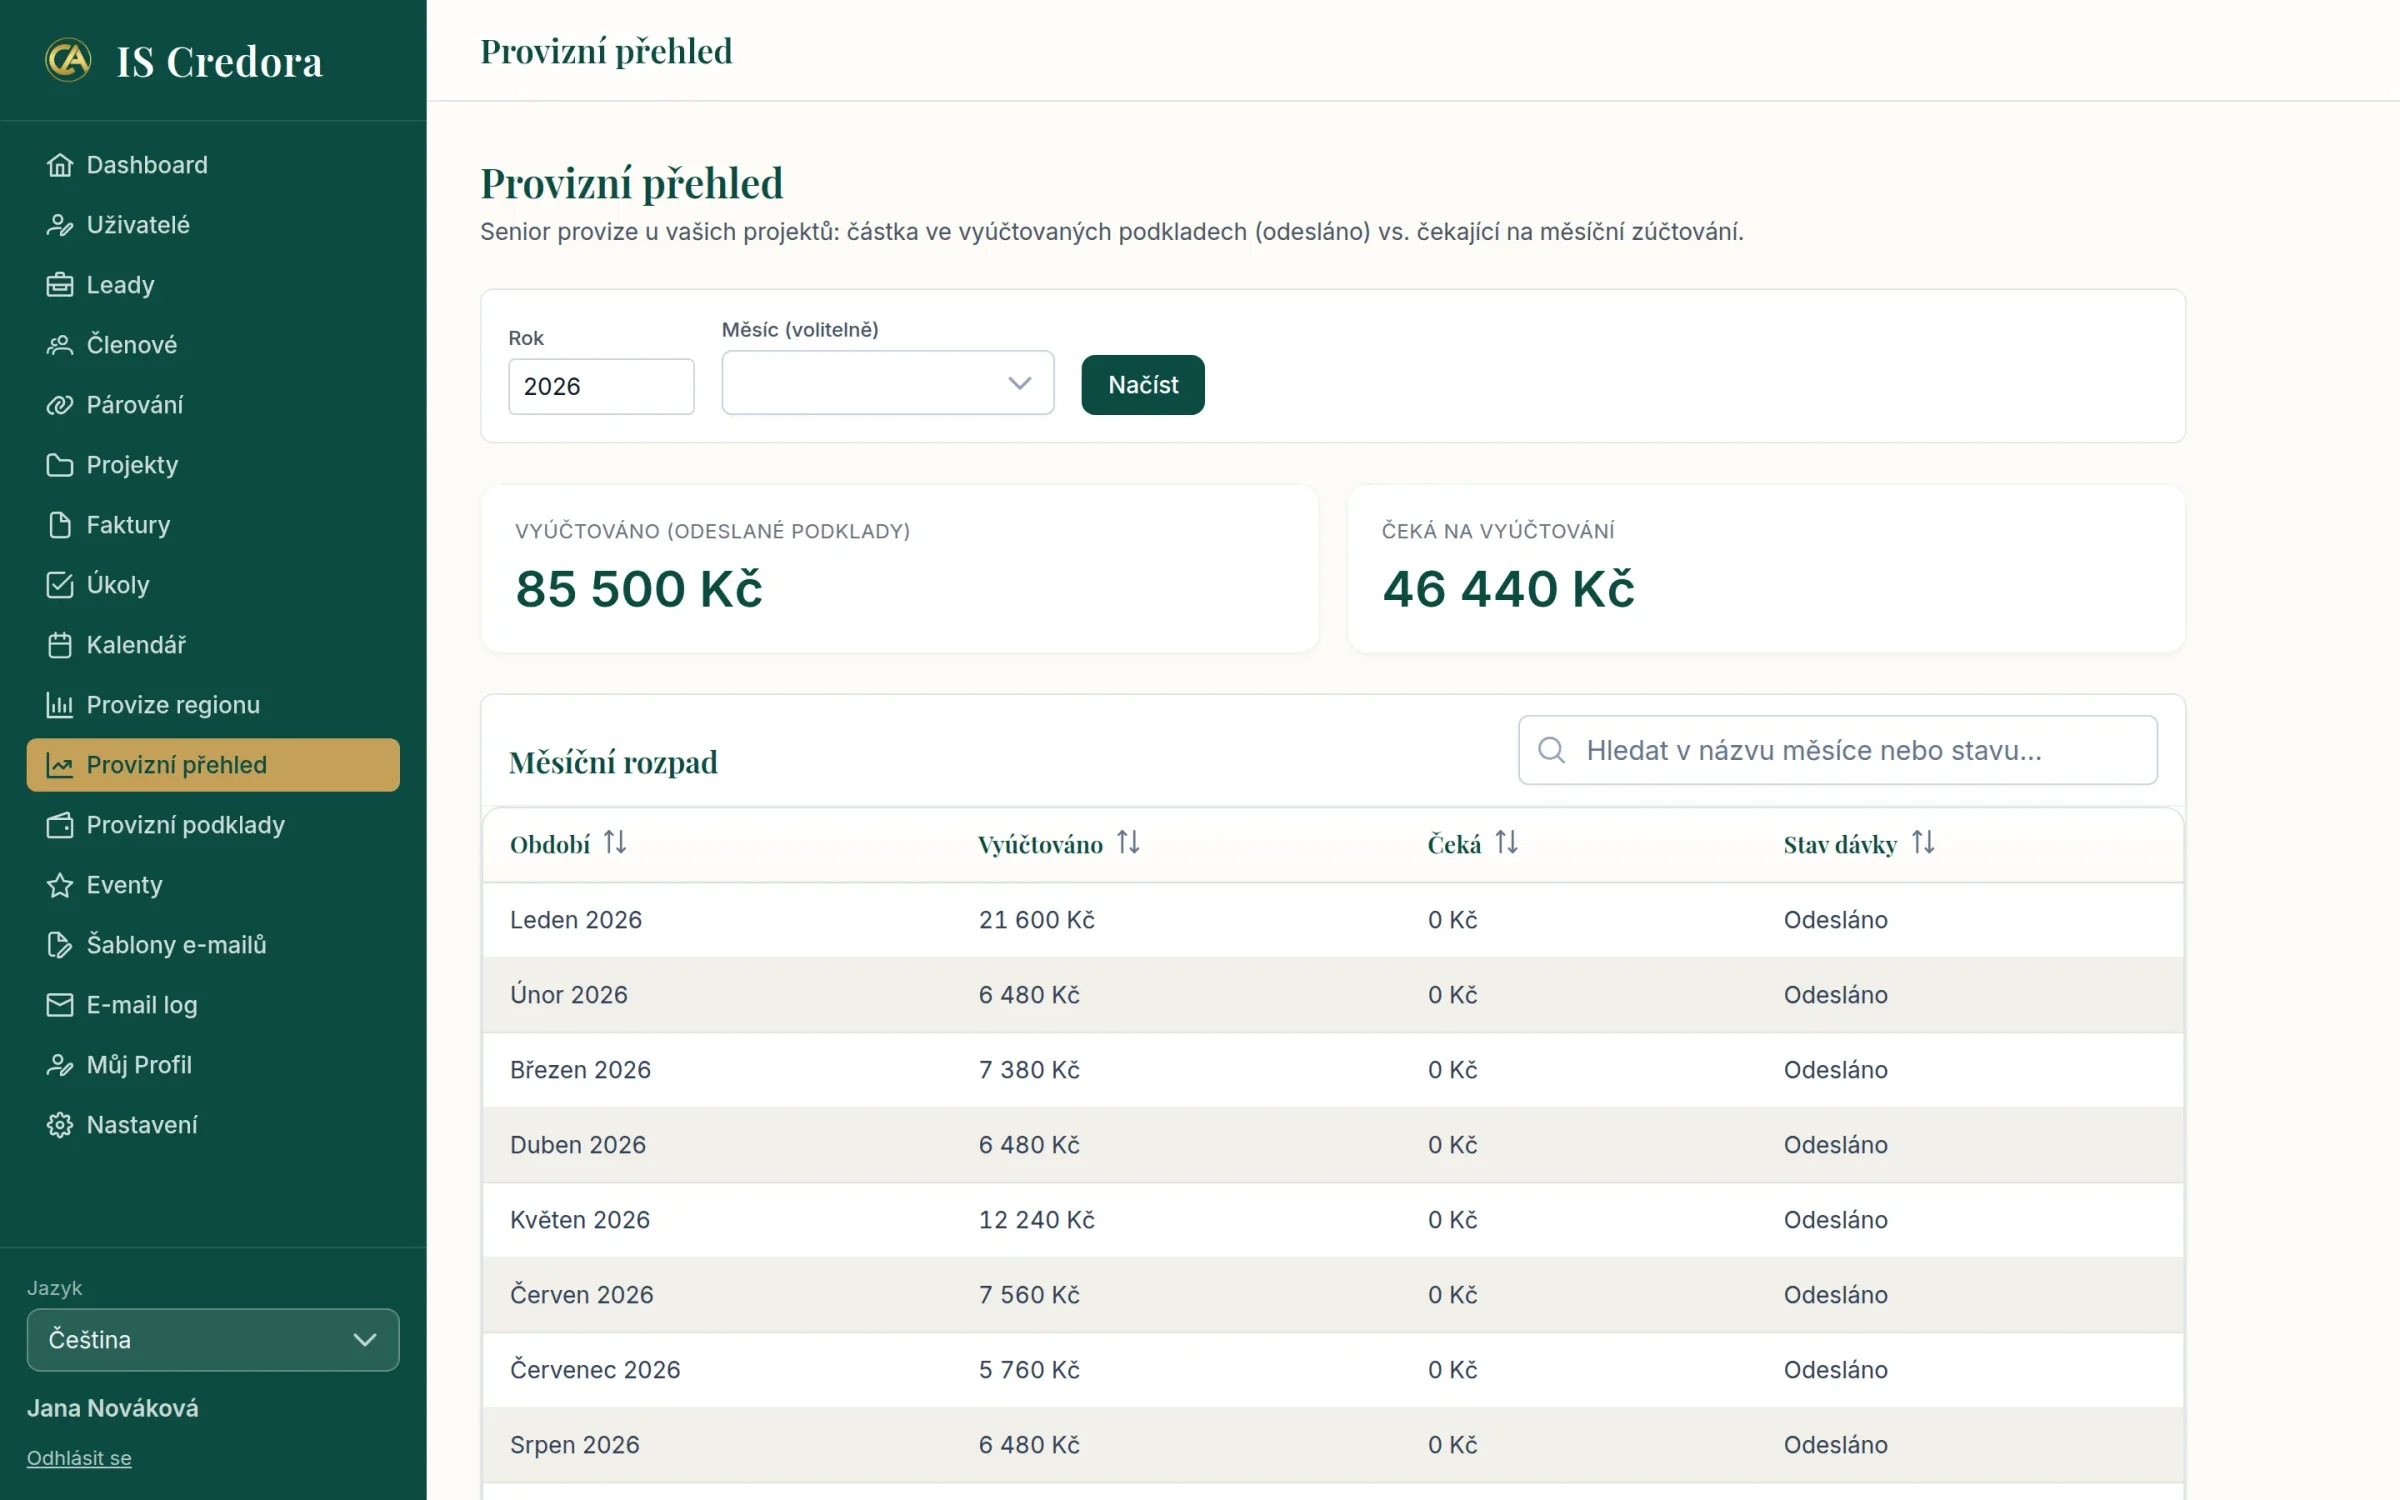Open Provize regionu menu label

pyautogui.click(x=173, y=705)
